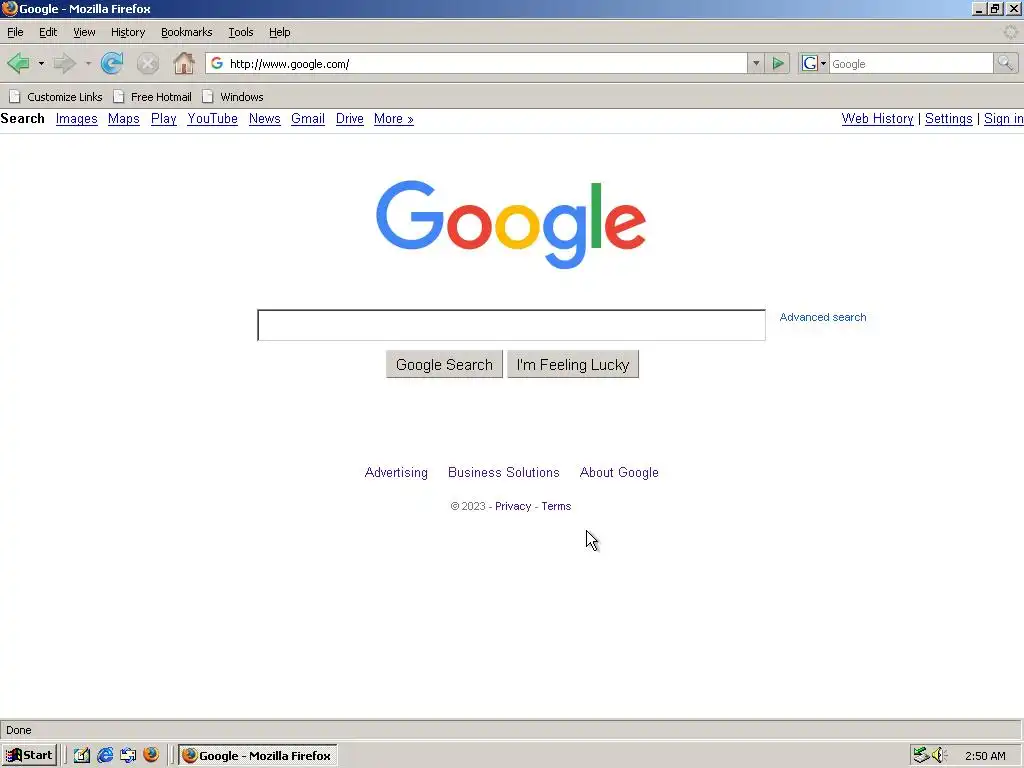1024x768 pixels.
Task: Open the Home page icon
Action: tap(184, 63)
